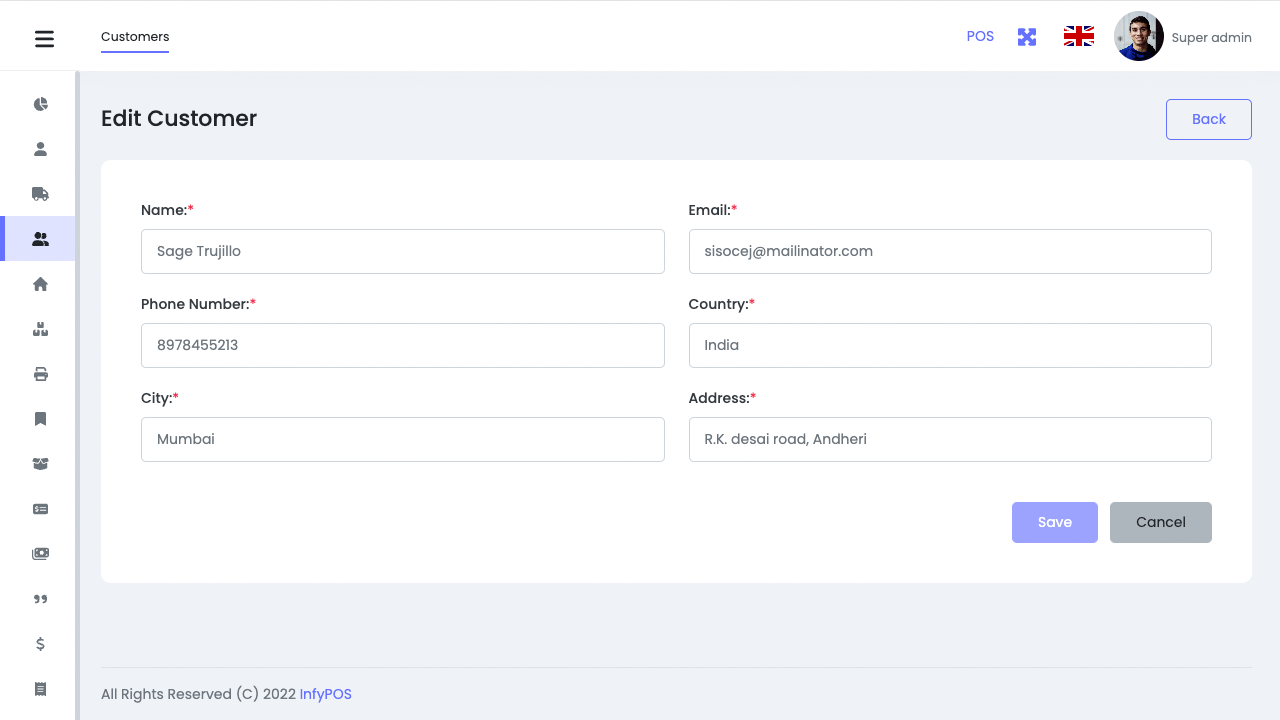Open the language dropdown with UK flag
This screenshot has height=720, width=1280.
click(1078, 37)
